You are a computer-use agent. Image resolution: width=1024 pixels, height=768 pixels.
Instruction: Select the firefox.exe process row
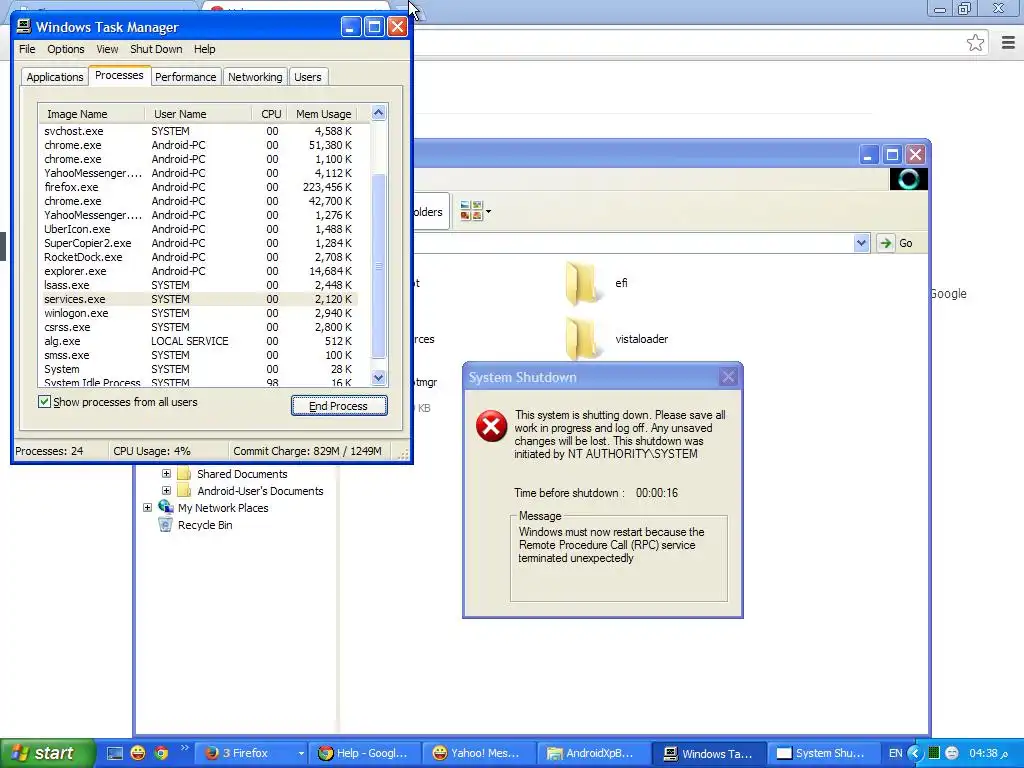click(198, 187)
